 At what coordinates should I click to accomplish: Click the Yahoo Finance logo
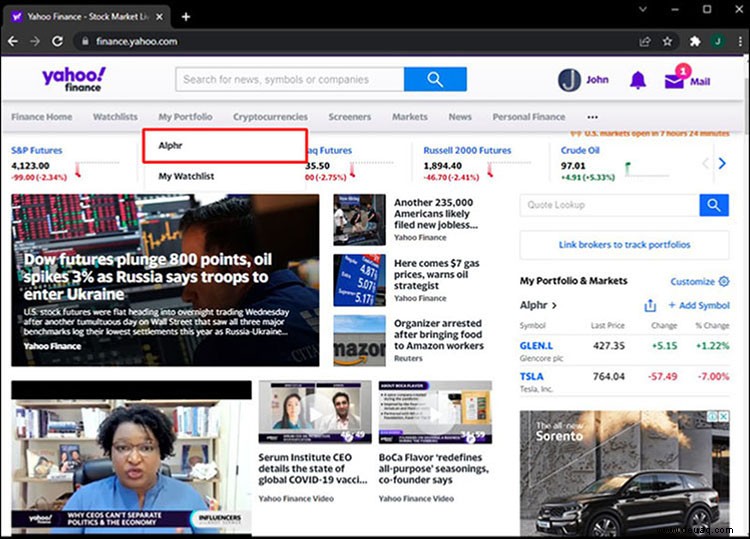click(74, 79)
